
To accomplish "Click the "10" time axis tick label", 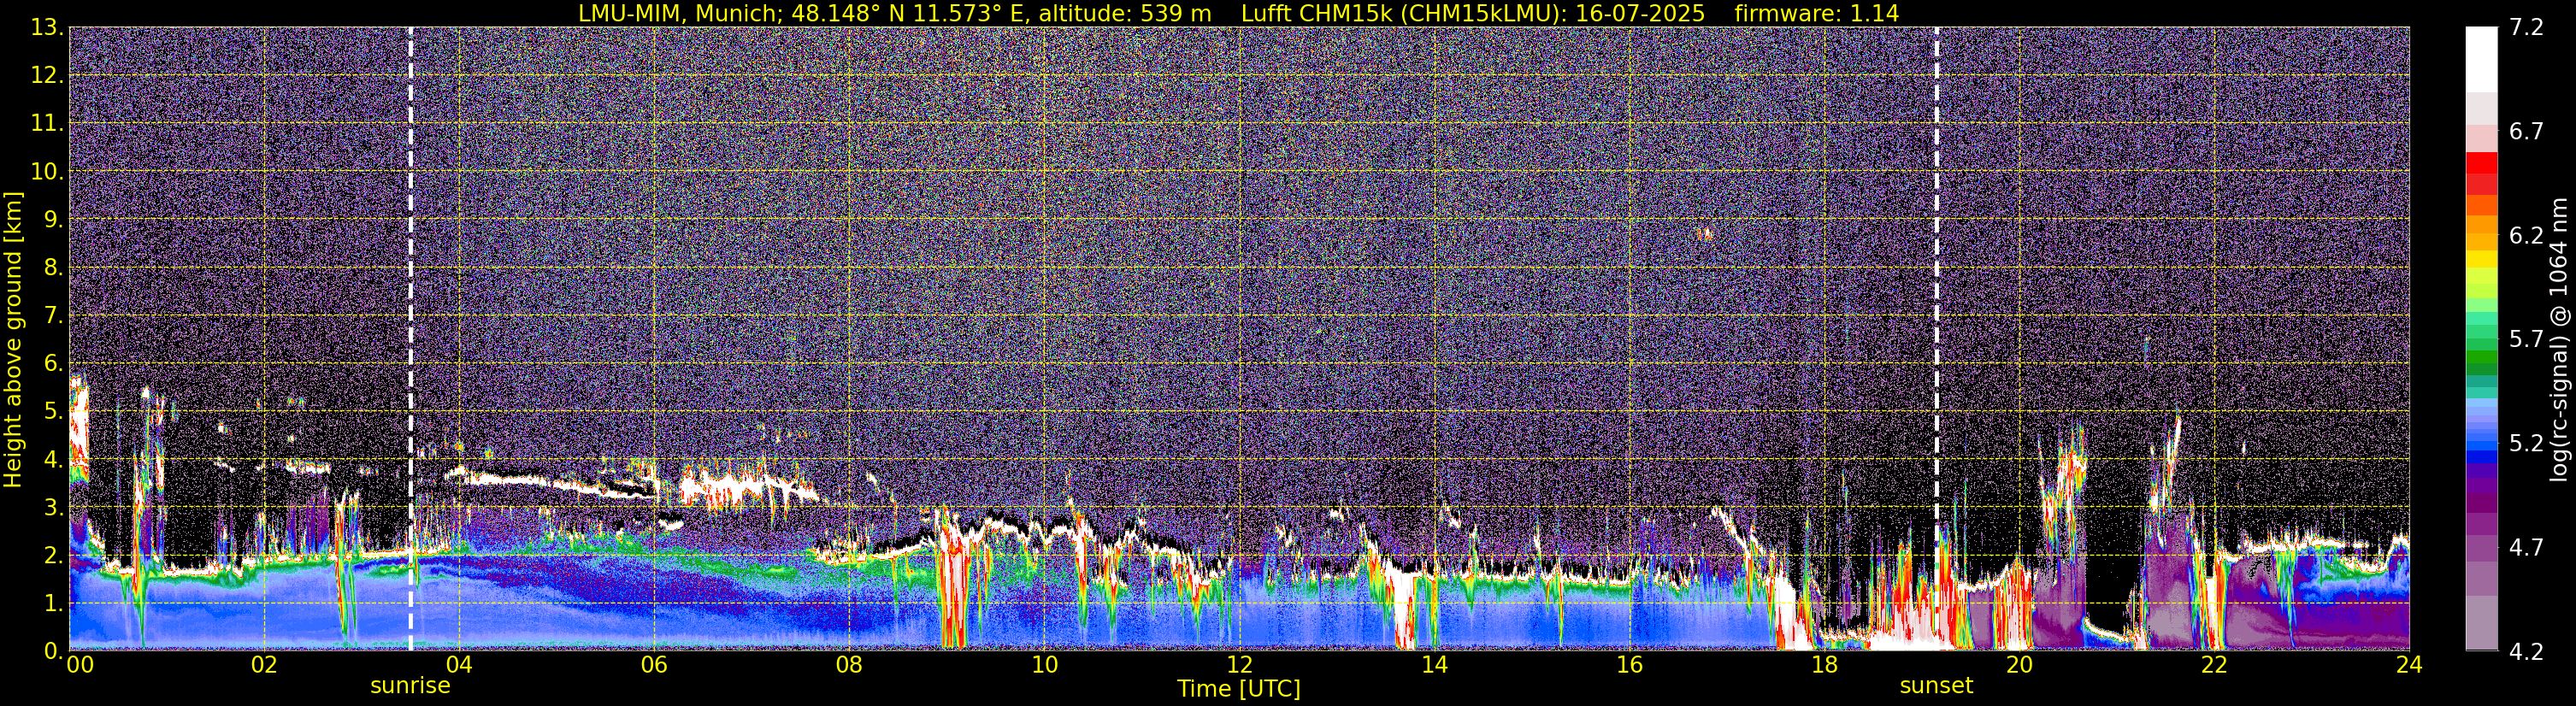I will click(1044, 665).
